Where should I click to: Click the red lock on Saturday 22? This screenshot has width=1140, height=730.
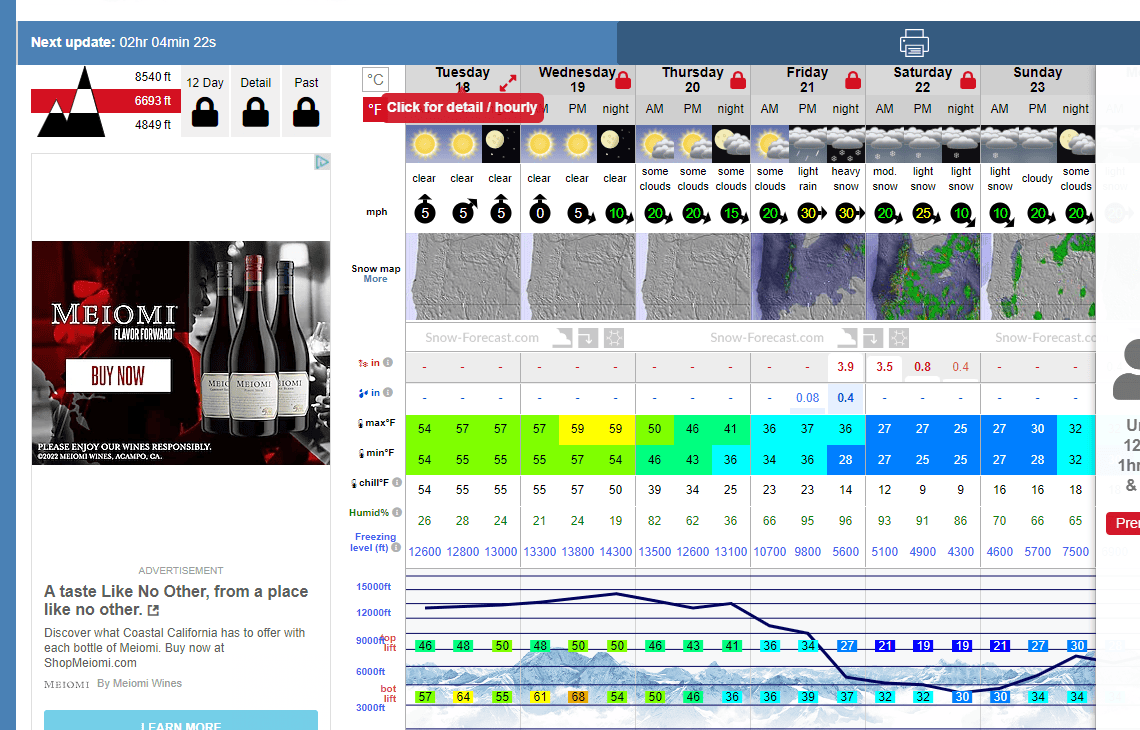(968, 79)
